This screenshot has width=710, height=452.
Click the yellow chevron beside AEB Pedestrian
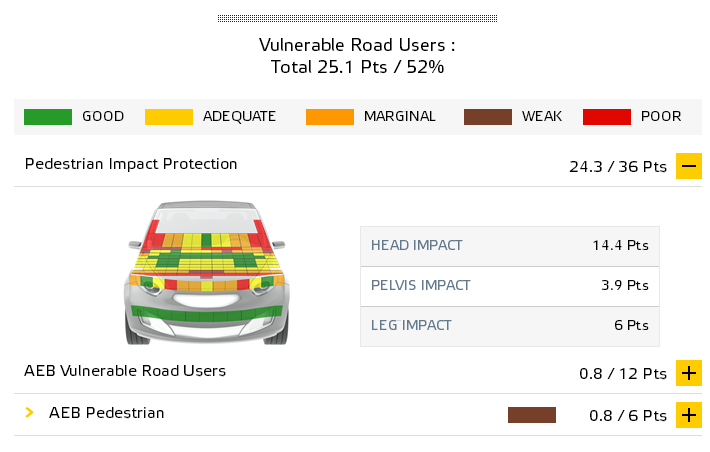pos(29,413)
